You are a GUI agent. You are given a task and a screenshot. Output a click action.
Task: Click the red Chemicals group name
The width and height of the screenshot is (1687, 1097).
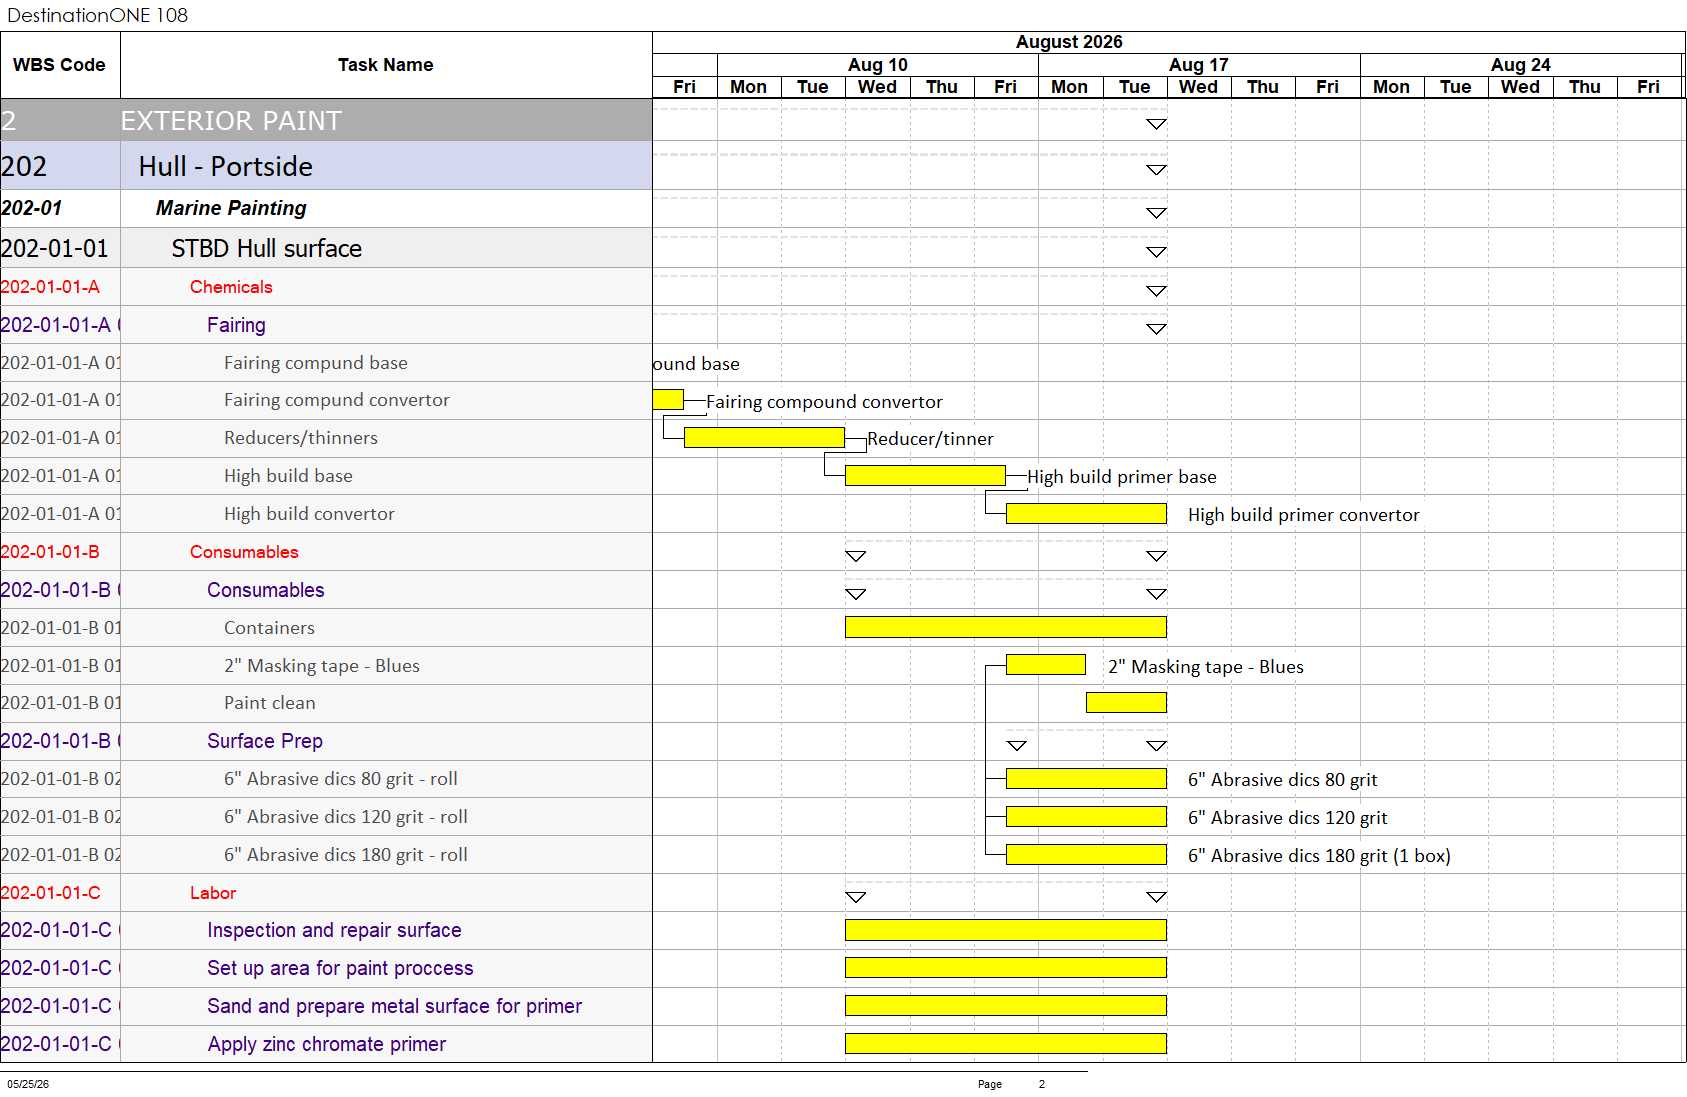(x=231, y=287)
